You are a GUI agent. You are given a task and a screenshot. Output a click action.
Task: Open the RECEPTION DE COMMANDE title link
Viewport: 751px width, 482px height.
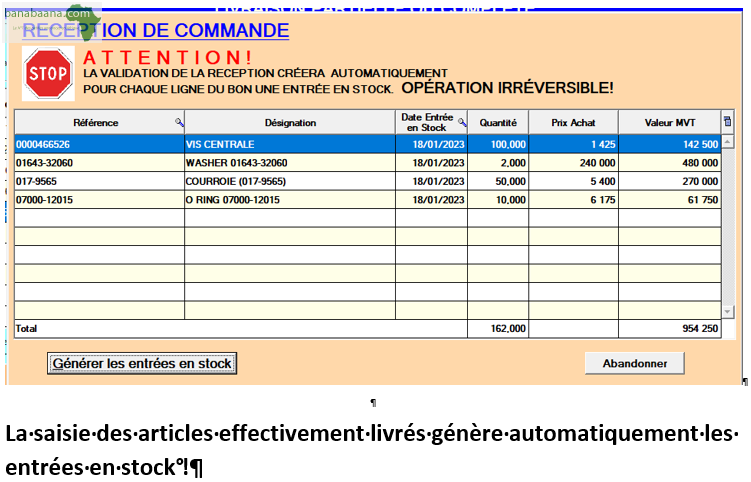[156, 31]
